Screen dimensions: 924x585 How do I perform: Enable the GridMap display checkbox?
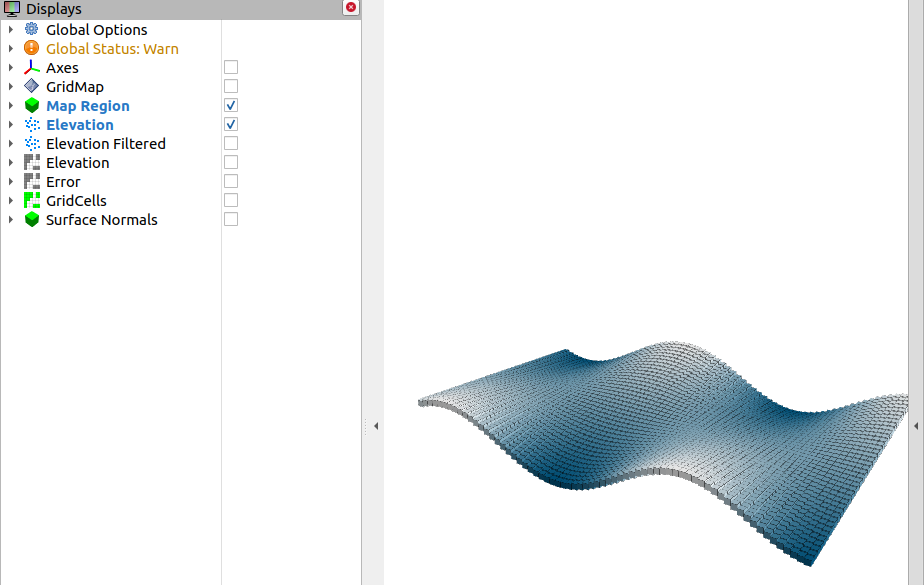[230, 86]
